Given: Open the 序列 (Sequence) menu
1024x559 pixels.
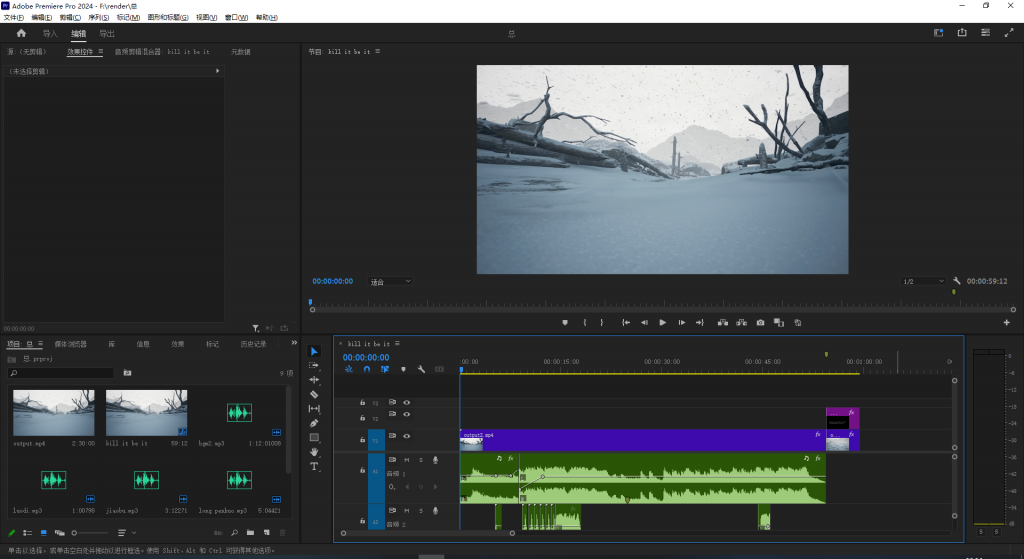Looking at the screenshot, I should coord(98,17).
